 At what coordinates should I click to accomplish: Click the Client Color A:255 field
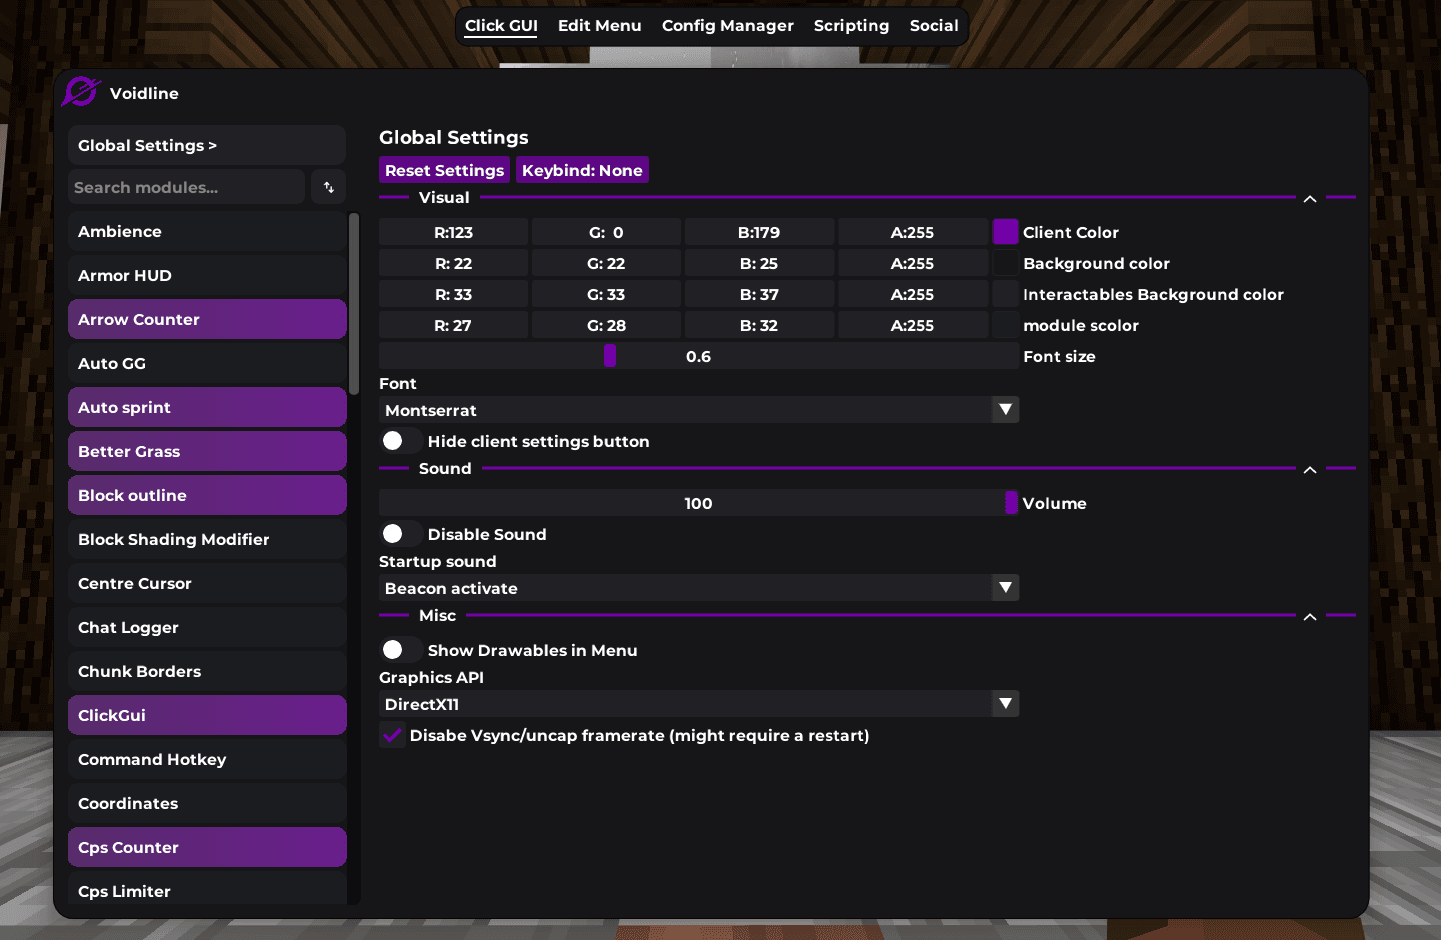point(912,232)
